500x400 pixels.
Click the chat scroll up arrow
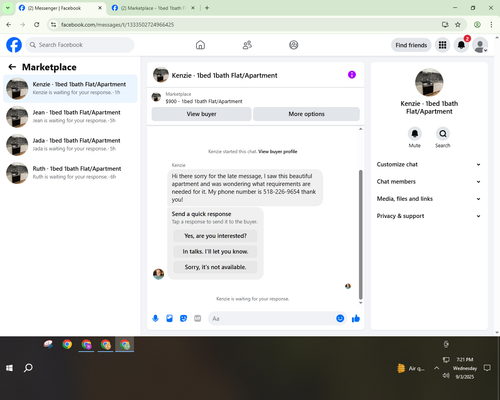pyautogui.click(x=360, y=129)
